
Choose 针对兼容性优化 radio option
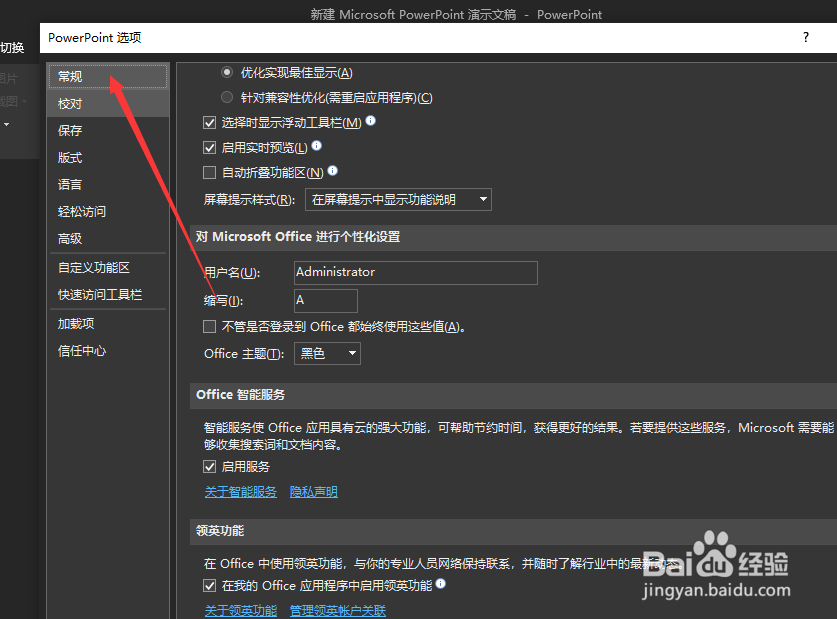(227, 97)
